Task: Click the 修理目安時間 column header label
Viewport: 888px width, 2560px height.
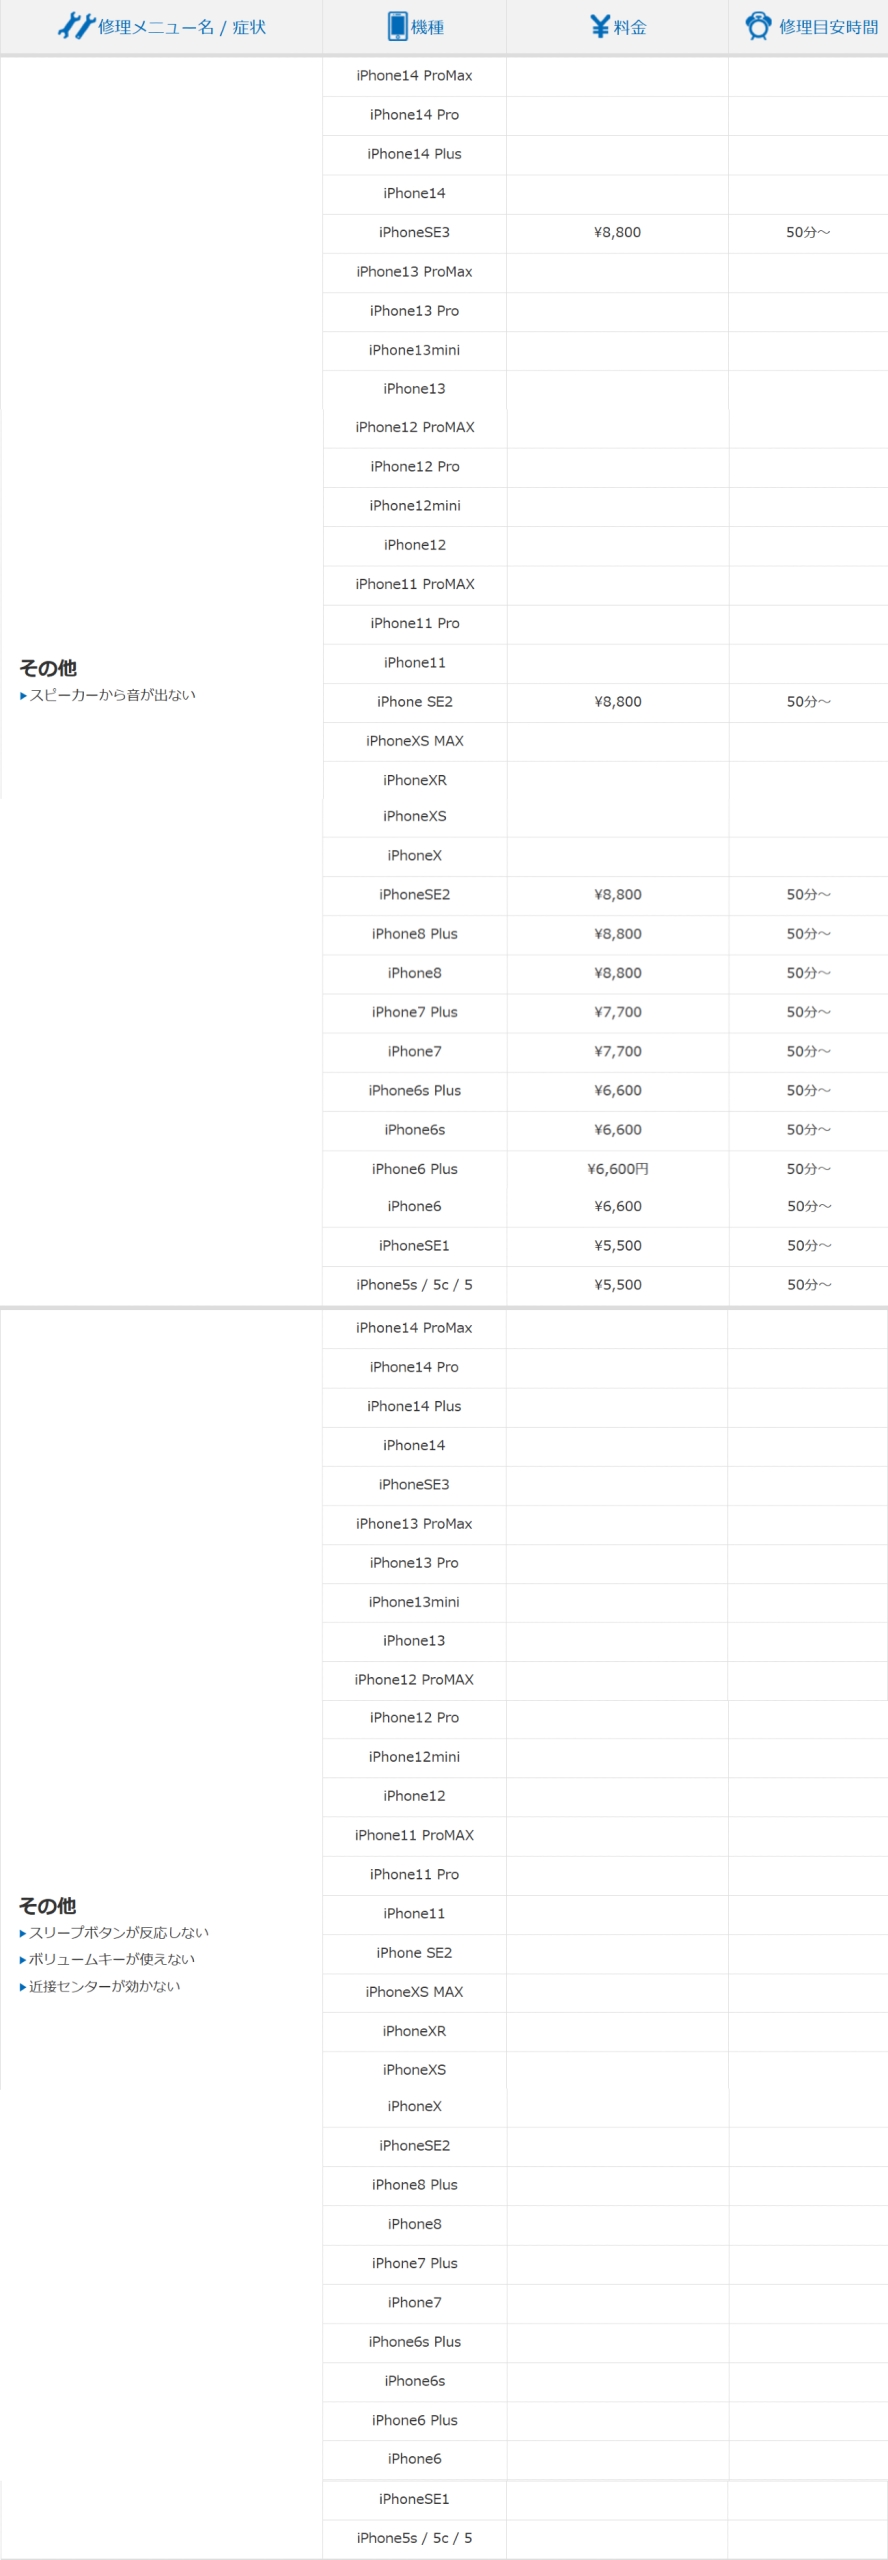Action: point(828,27)
